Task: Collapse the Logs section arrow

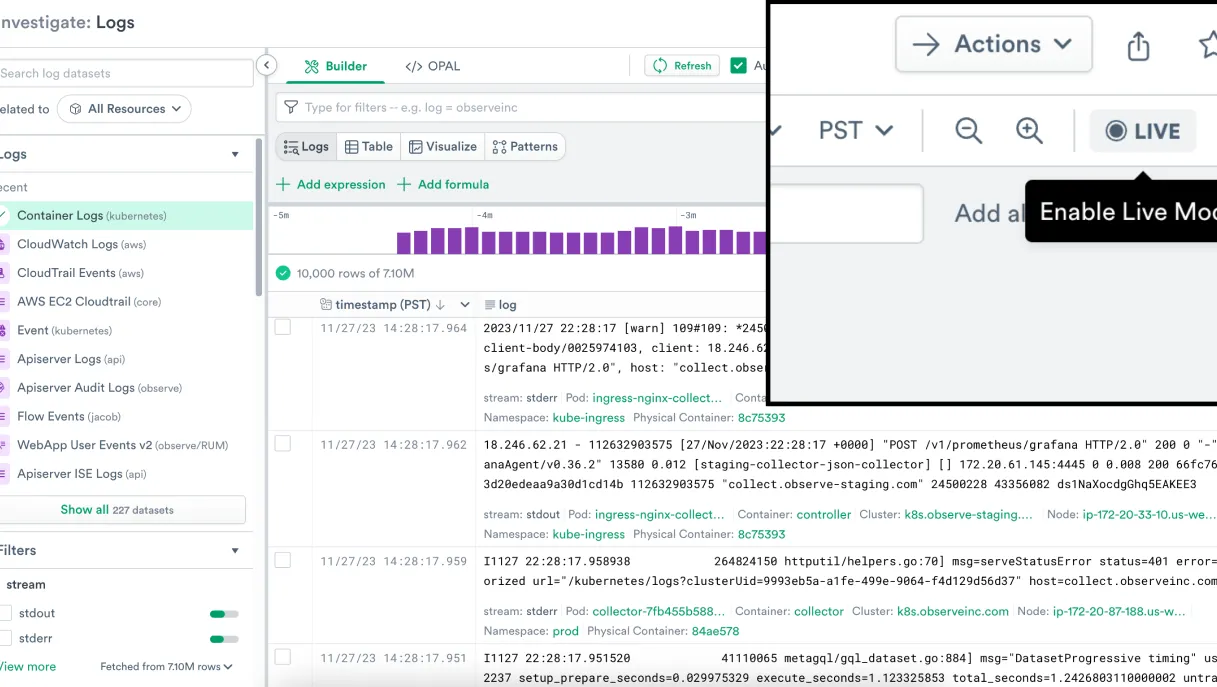Action: click(x=235, y=155)
